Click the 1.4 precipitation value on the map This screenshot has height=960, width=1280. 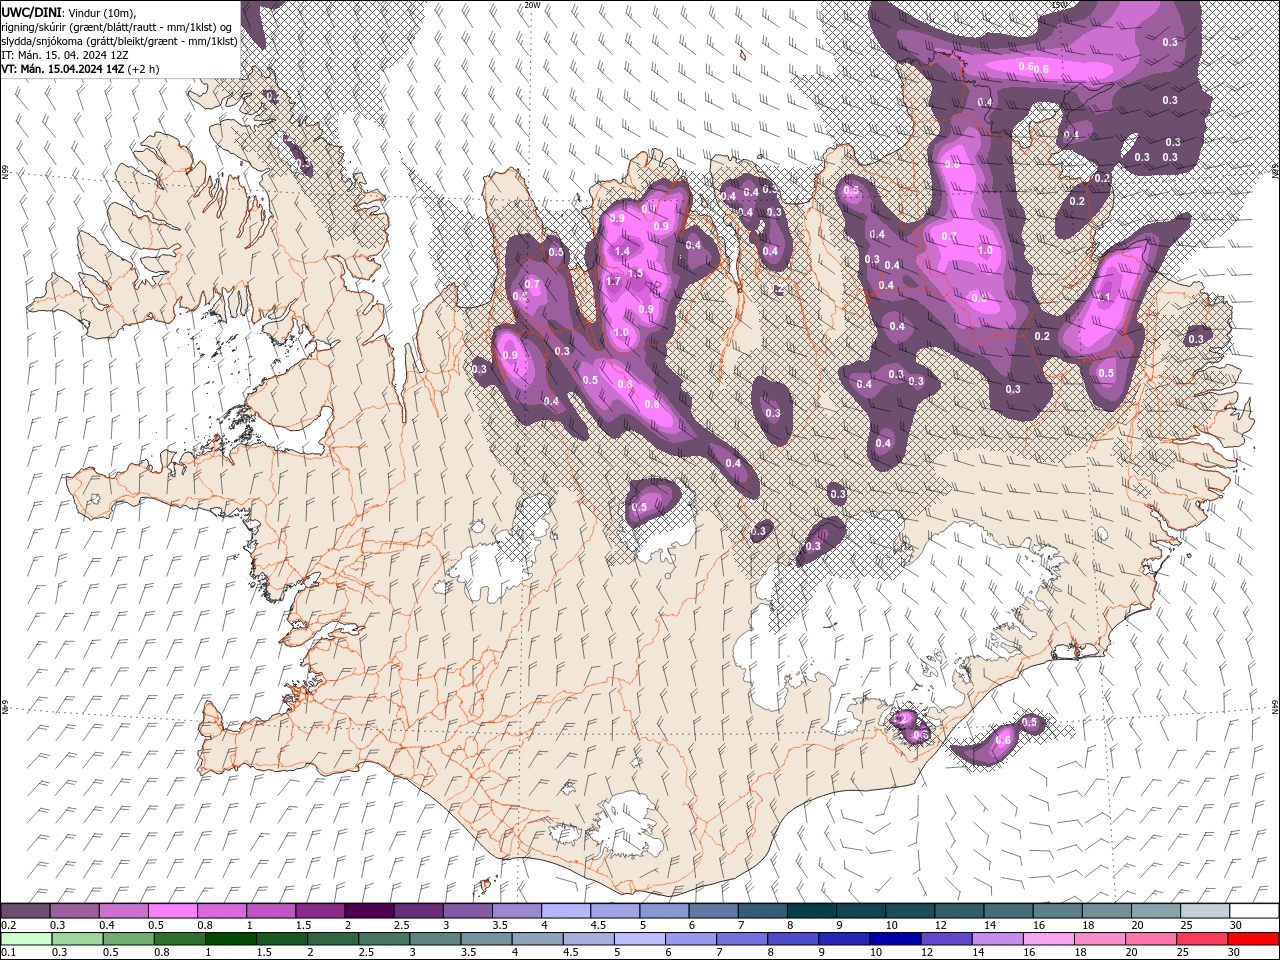click(622, 251)
